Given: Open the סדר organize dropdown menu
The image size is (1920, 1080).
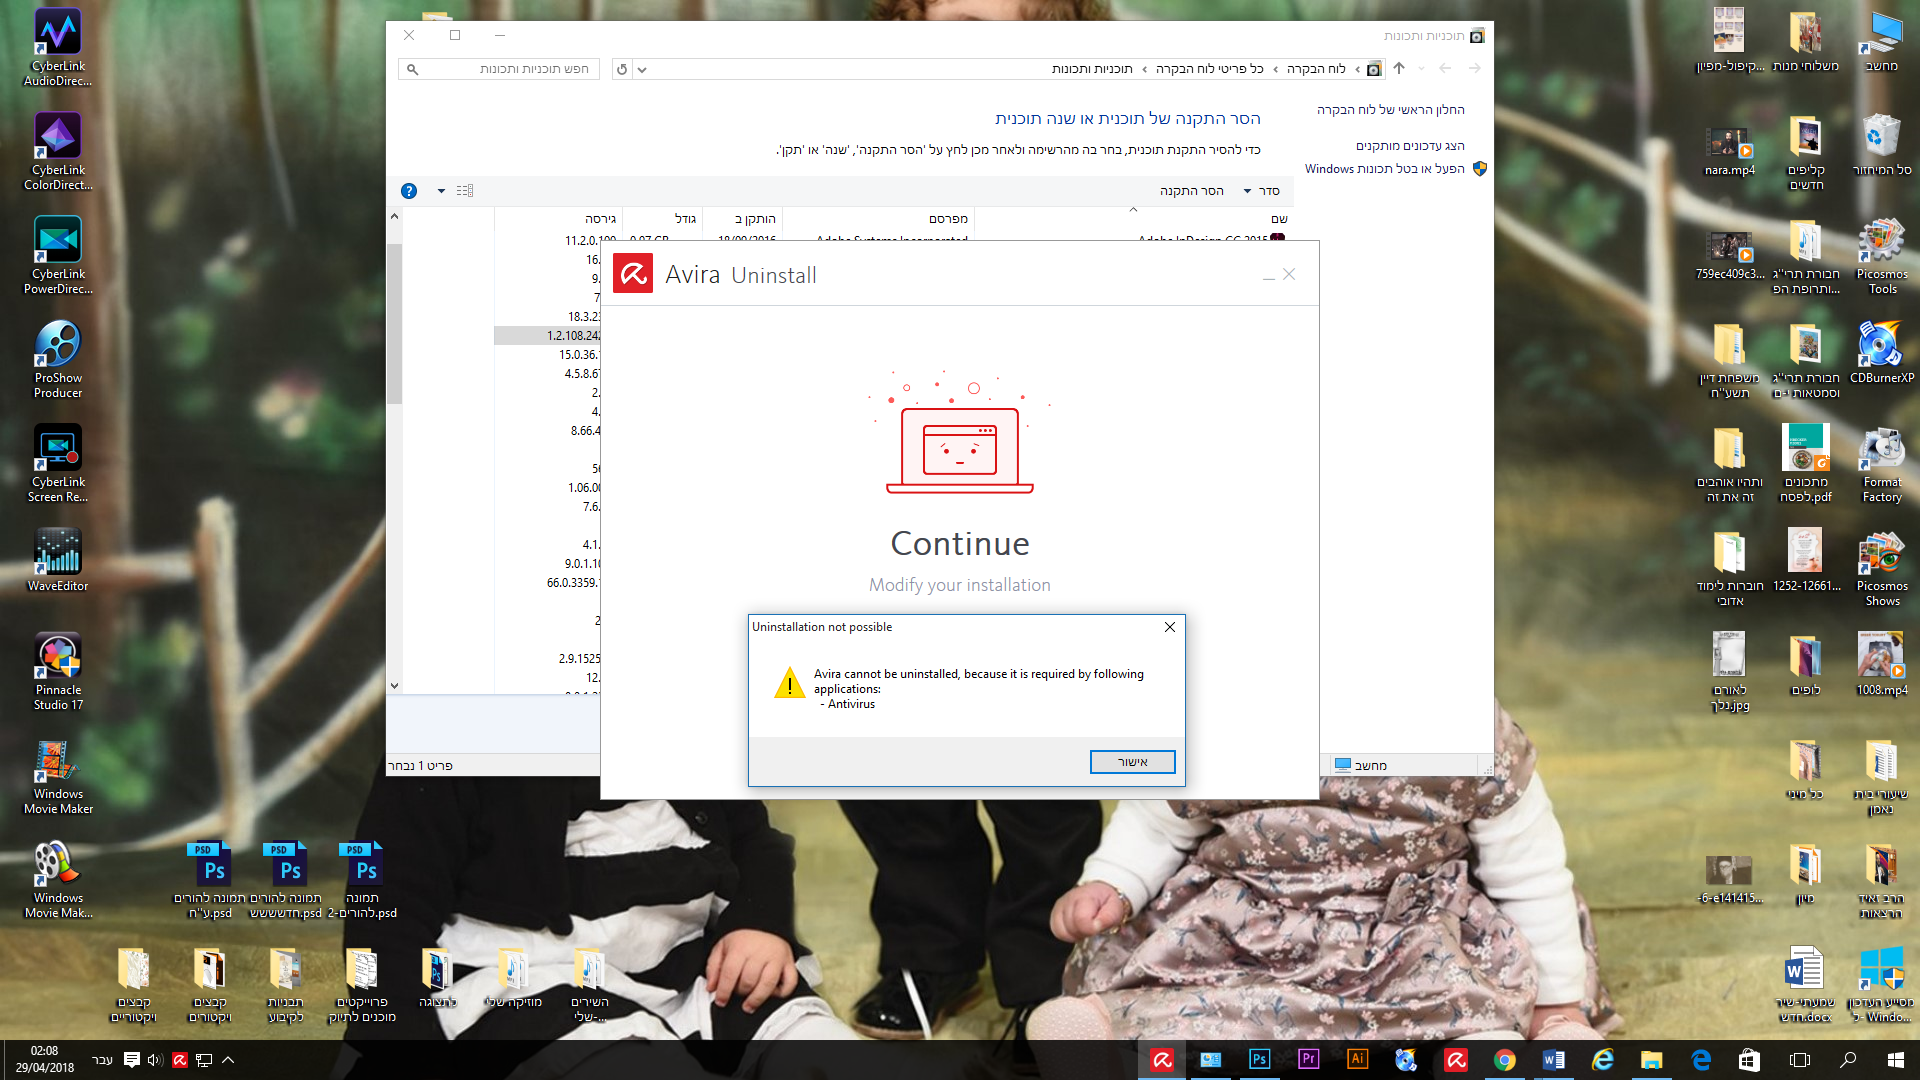Looking at the screenshot, I should (x=1262, y=191).
